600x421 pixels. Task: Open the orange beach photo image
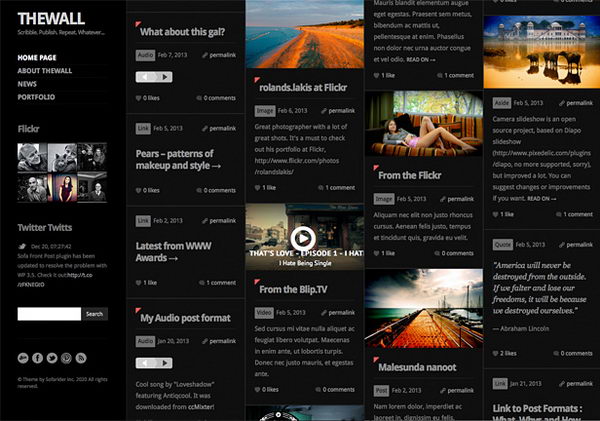pos(305,34)
